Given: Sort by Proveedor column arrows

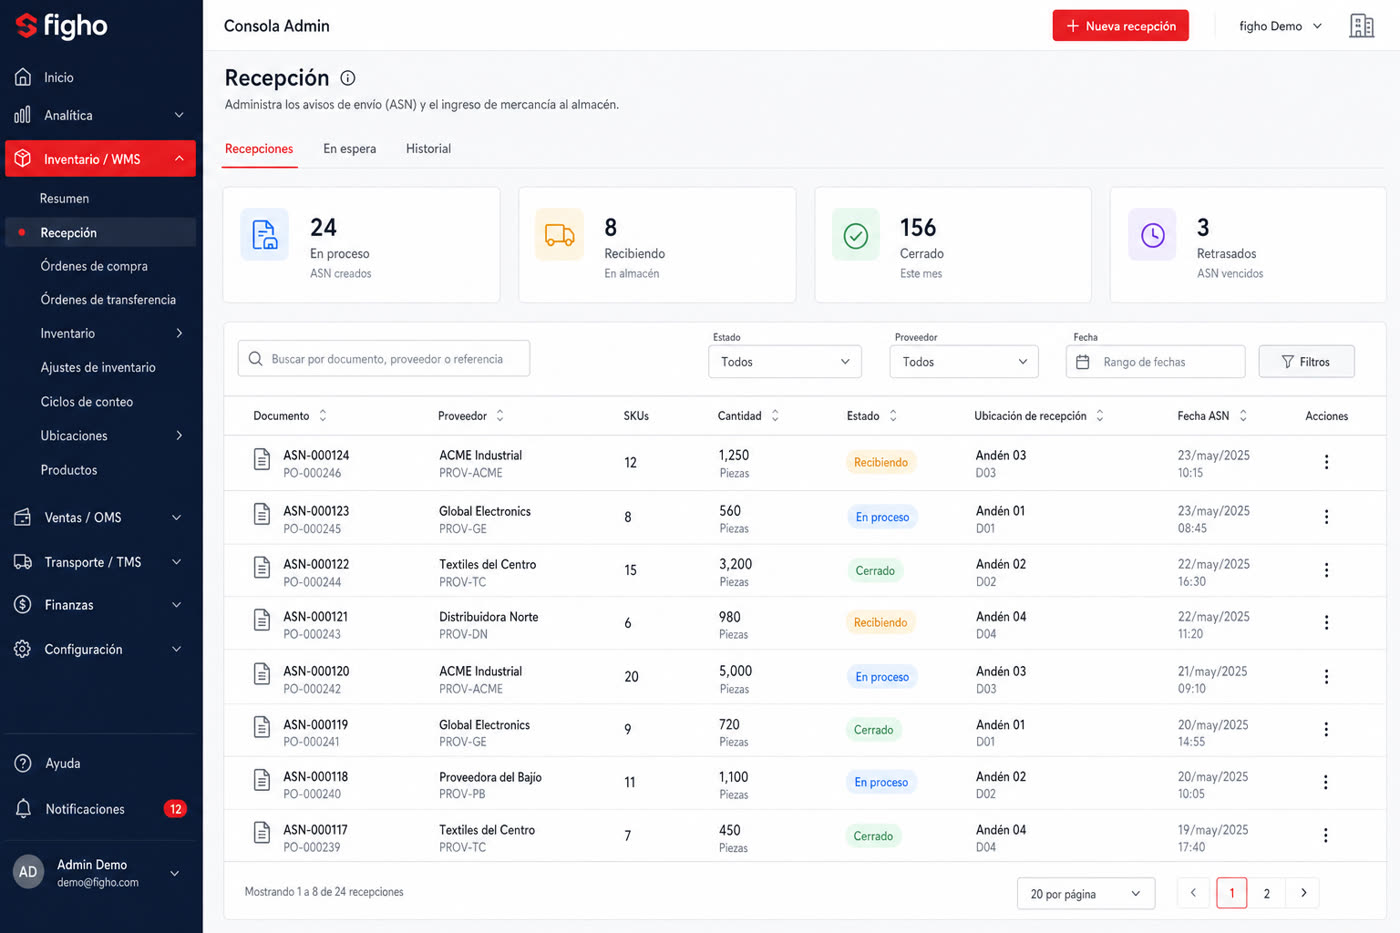Looking at the screenshot, I should [500, 416].
